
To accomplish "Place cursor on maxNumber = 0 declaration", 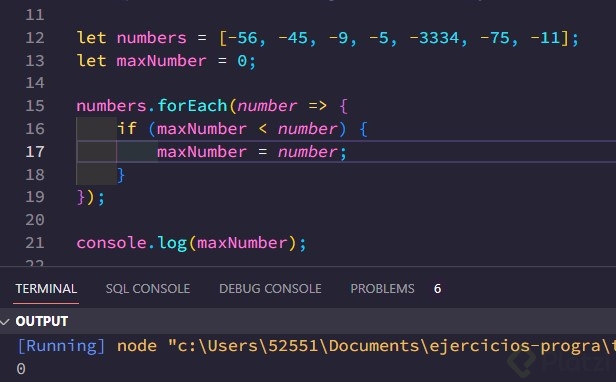I will pos(166,61).
